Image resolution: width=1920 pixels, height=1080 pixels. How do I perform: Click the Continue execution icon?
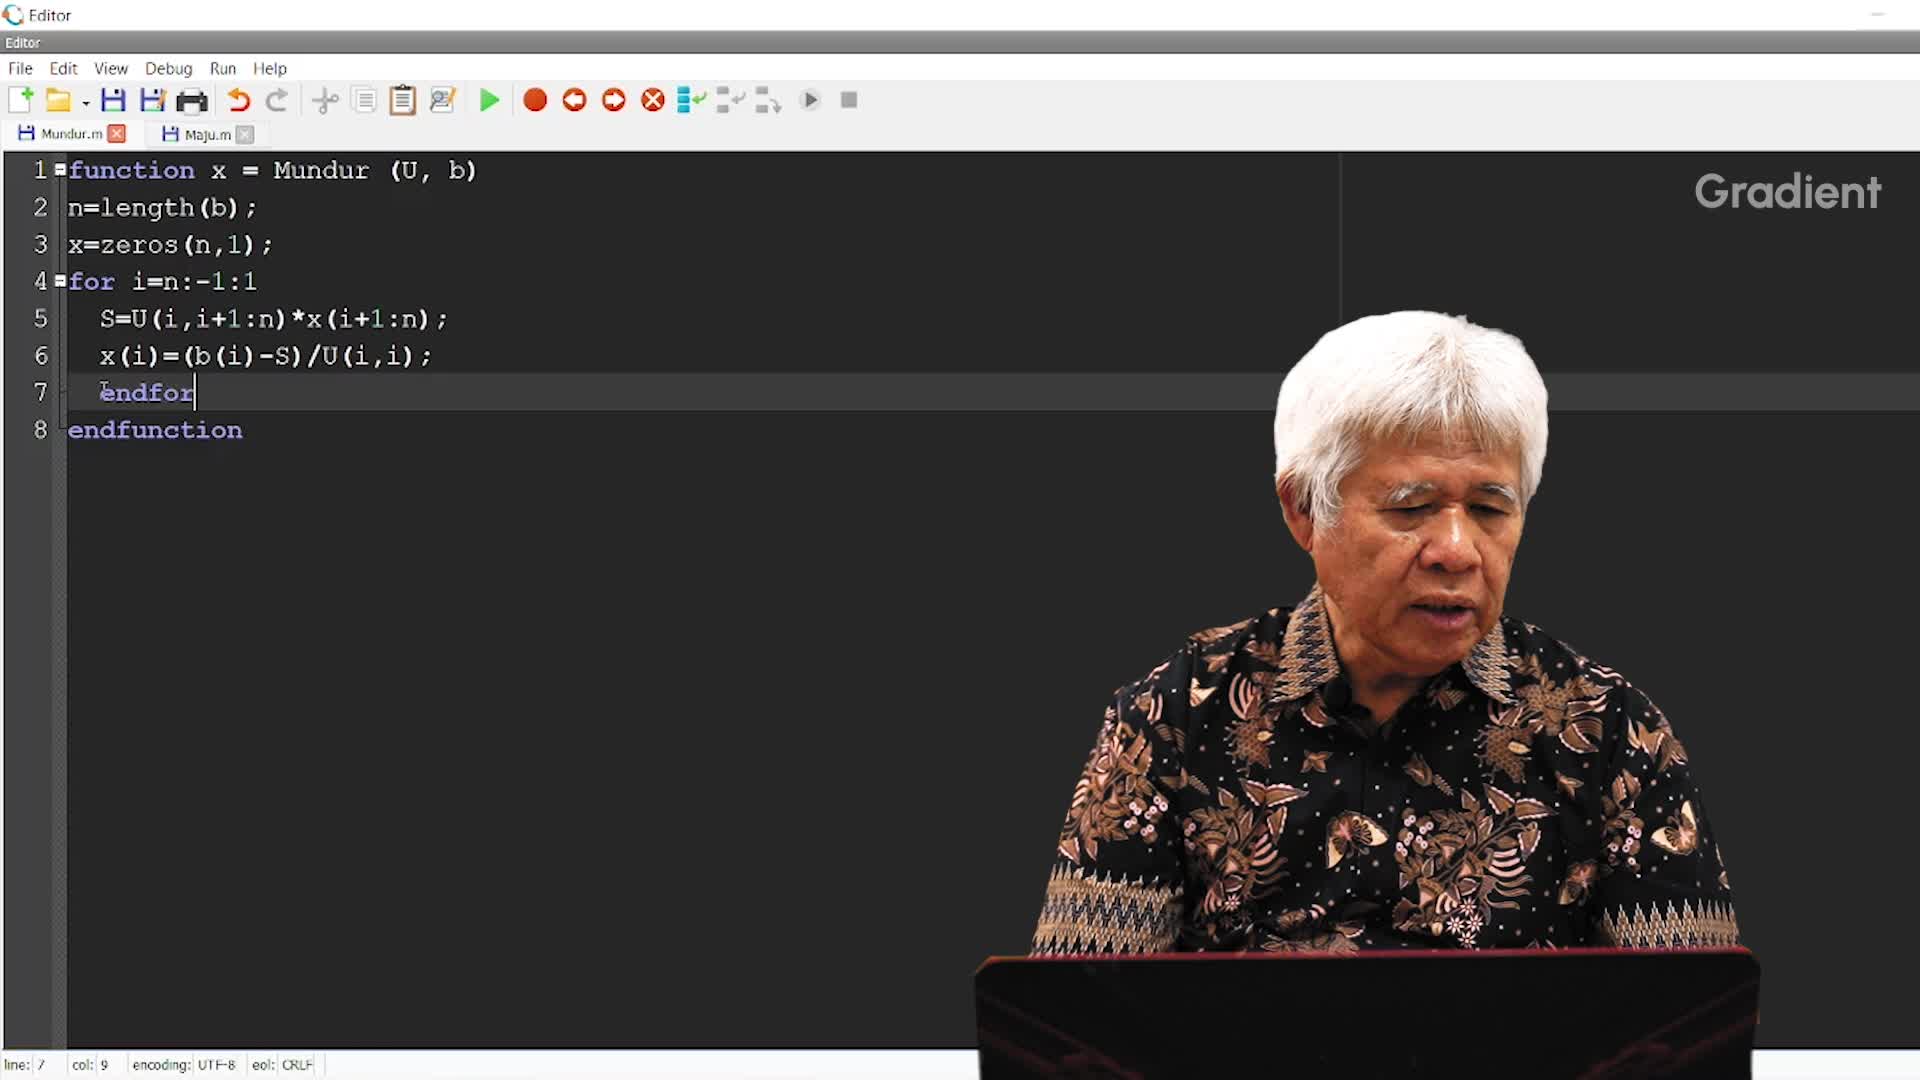coord(810,99)
